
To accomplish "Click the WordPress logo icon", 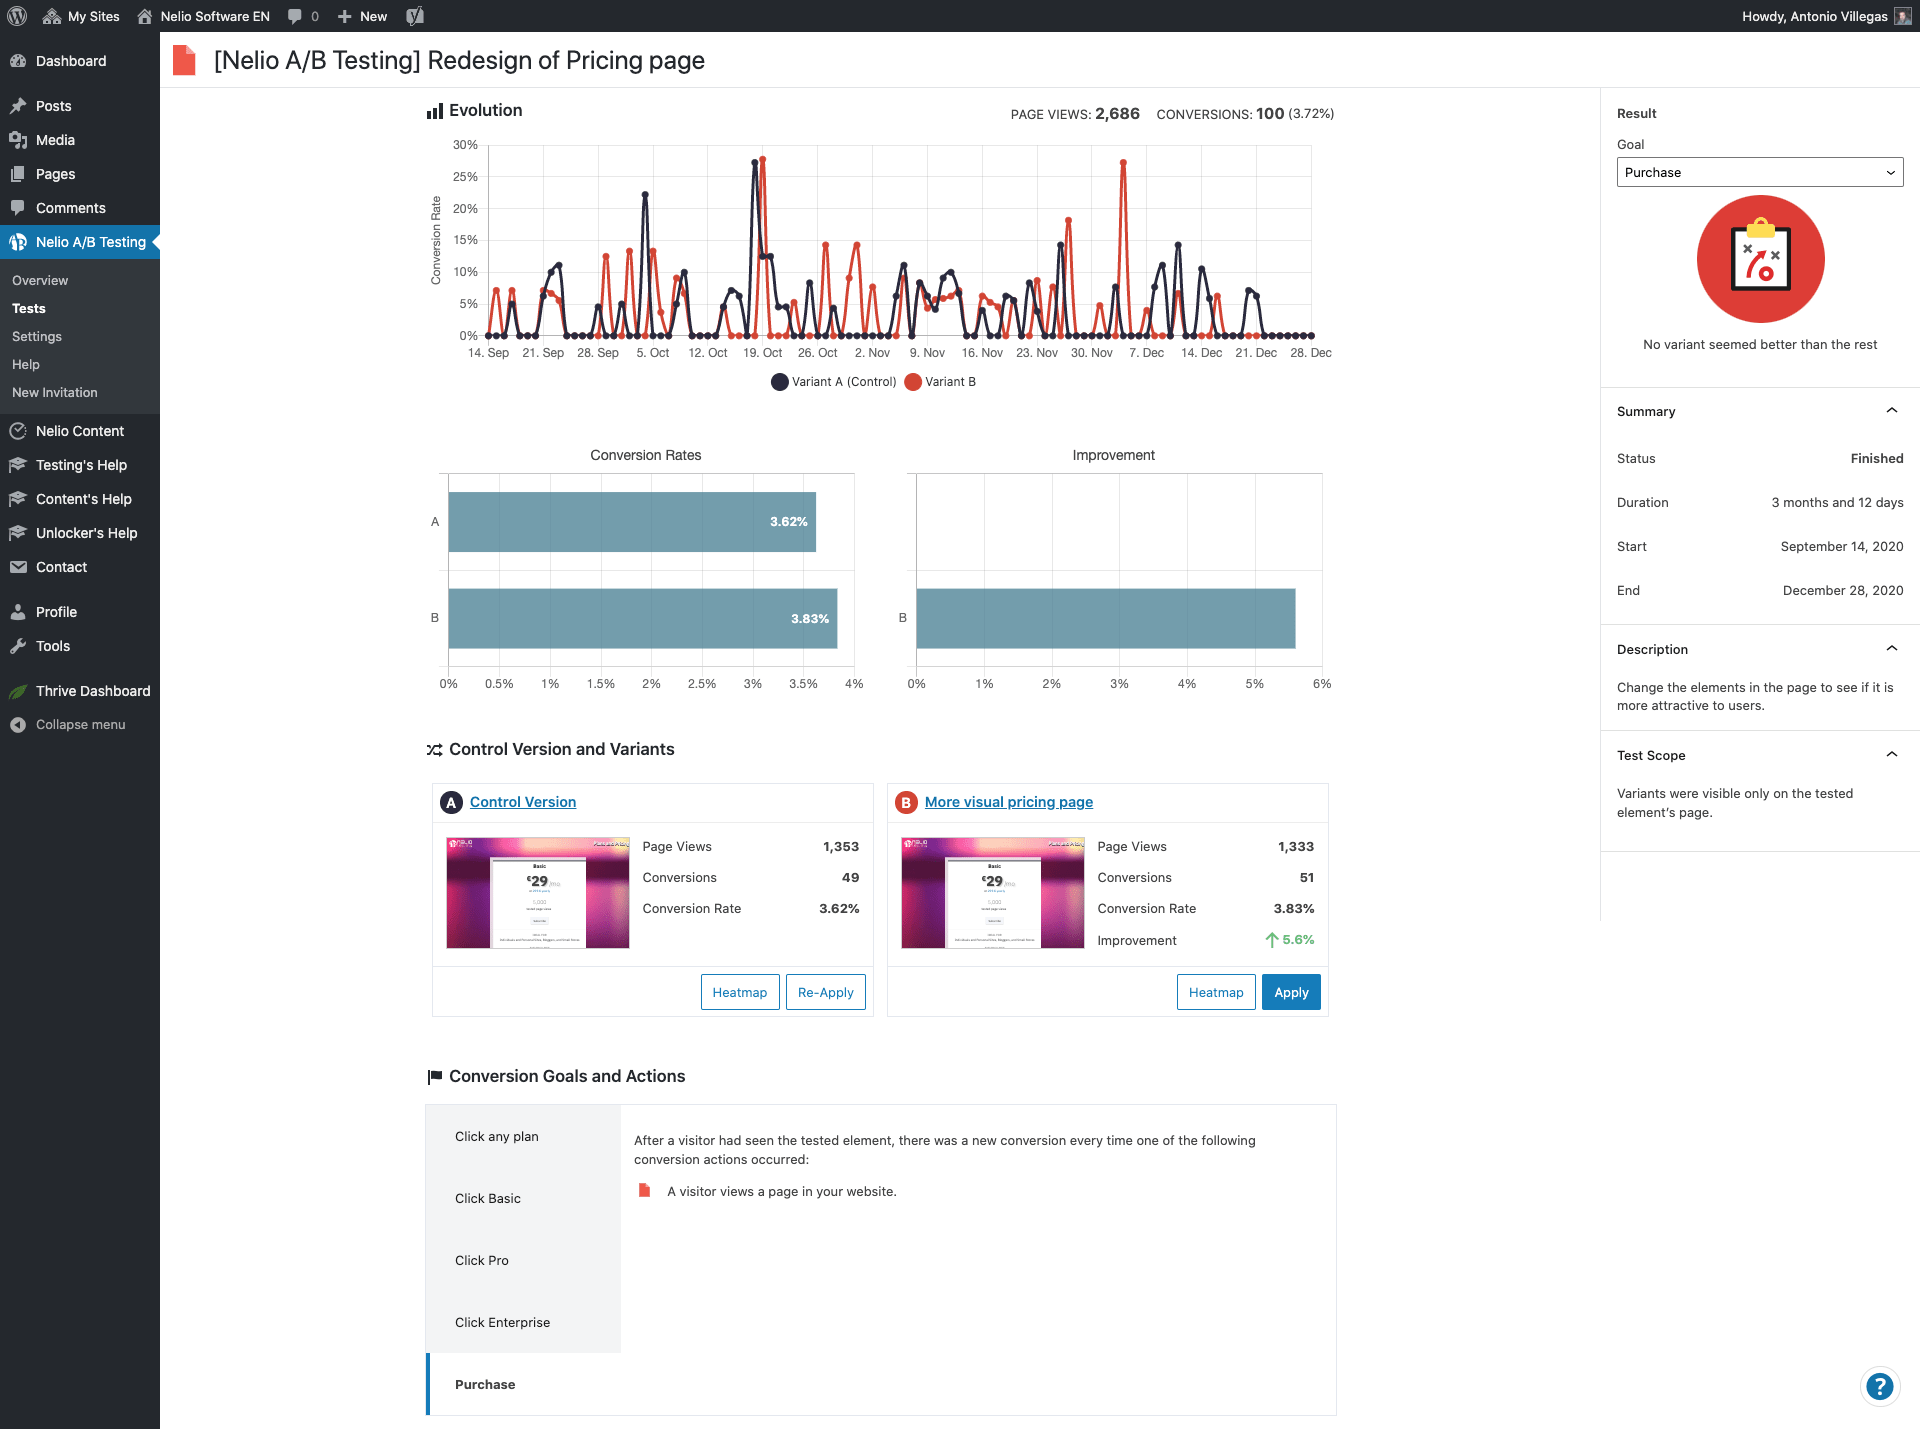I will click(x=17, y=16).
